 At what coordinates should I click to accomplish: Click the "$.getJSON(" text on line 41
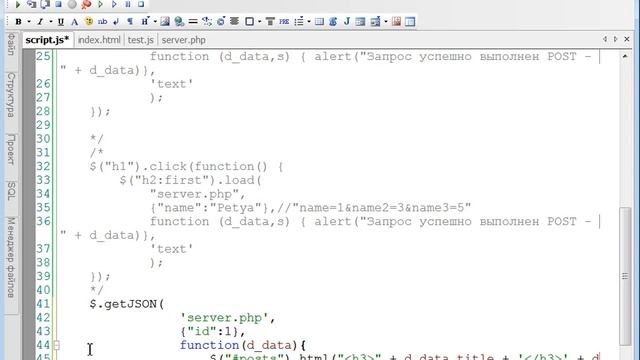pyautogui.click(x=127, y=304)
